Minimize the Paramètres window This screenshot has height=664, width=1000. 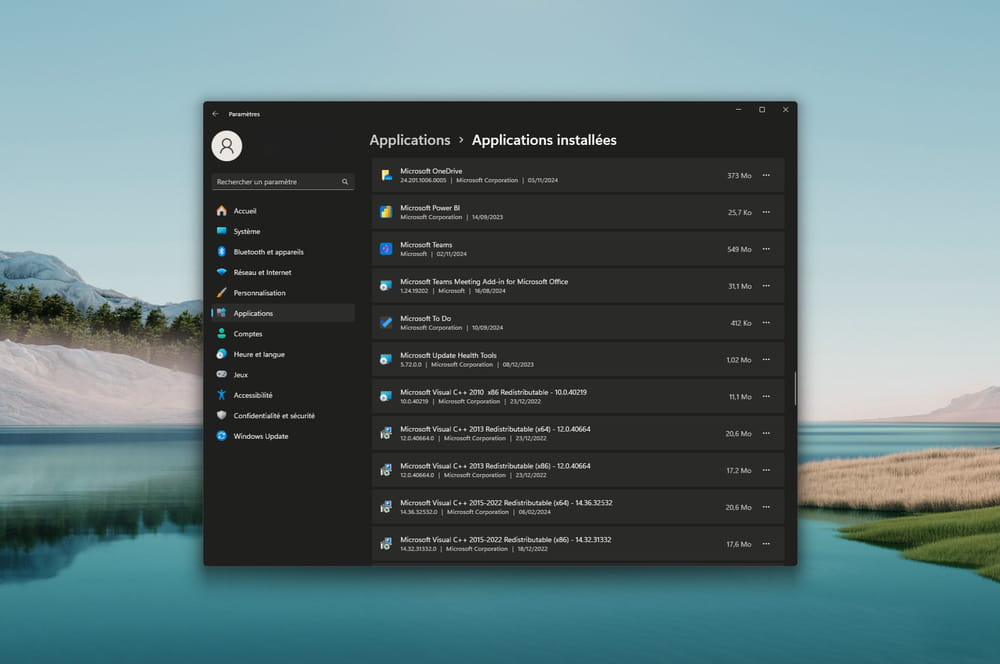click(x=739, y=110)
